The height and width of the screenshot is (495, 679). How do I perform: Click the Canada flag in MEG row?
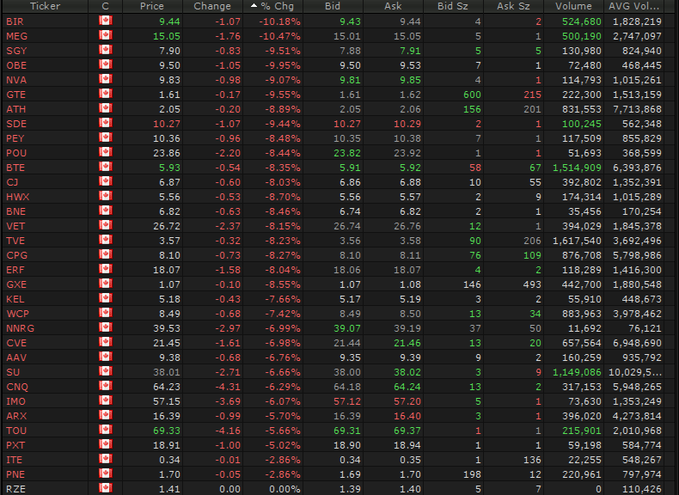point(105,35)
